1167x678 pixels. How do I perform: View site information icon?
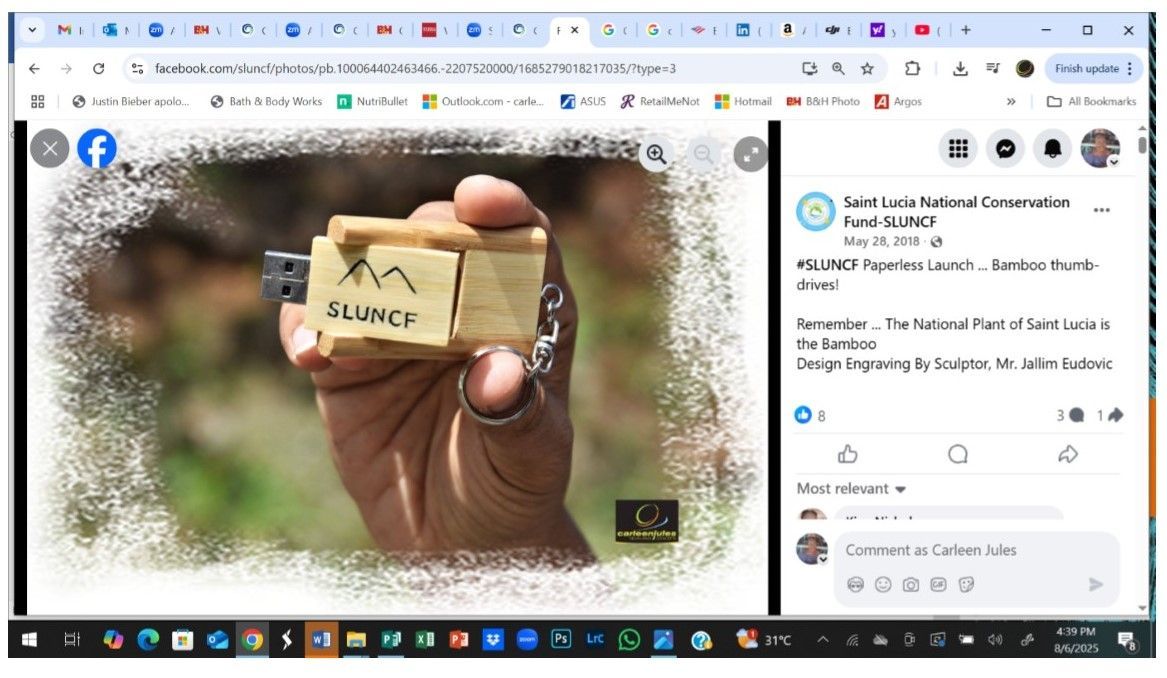137,68
